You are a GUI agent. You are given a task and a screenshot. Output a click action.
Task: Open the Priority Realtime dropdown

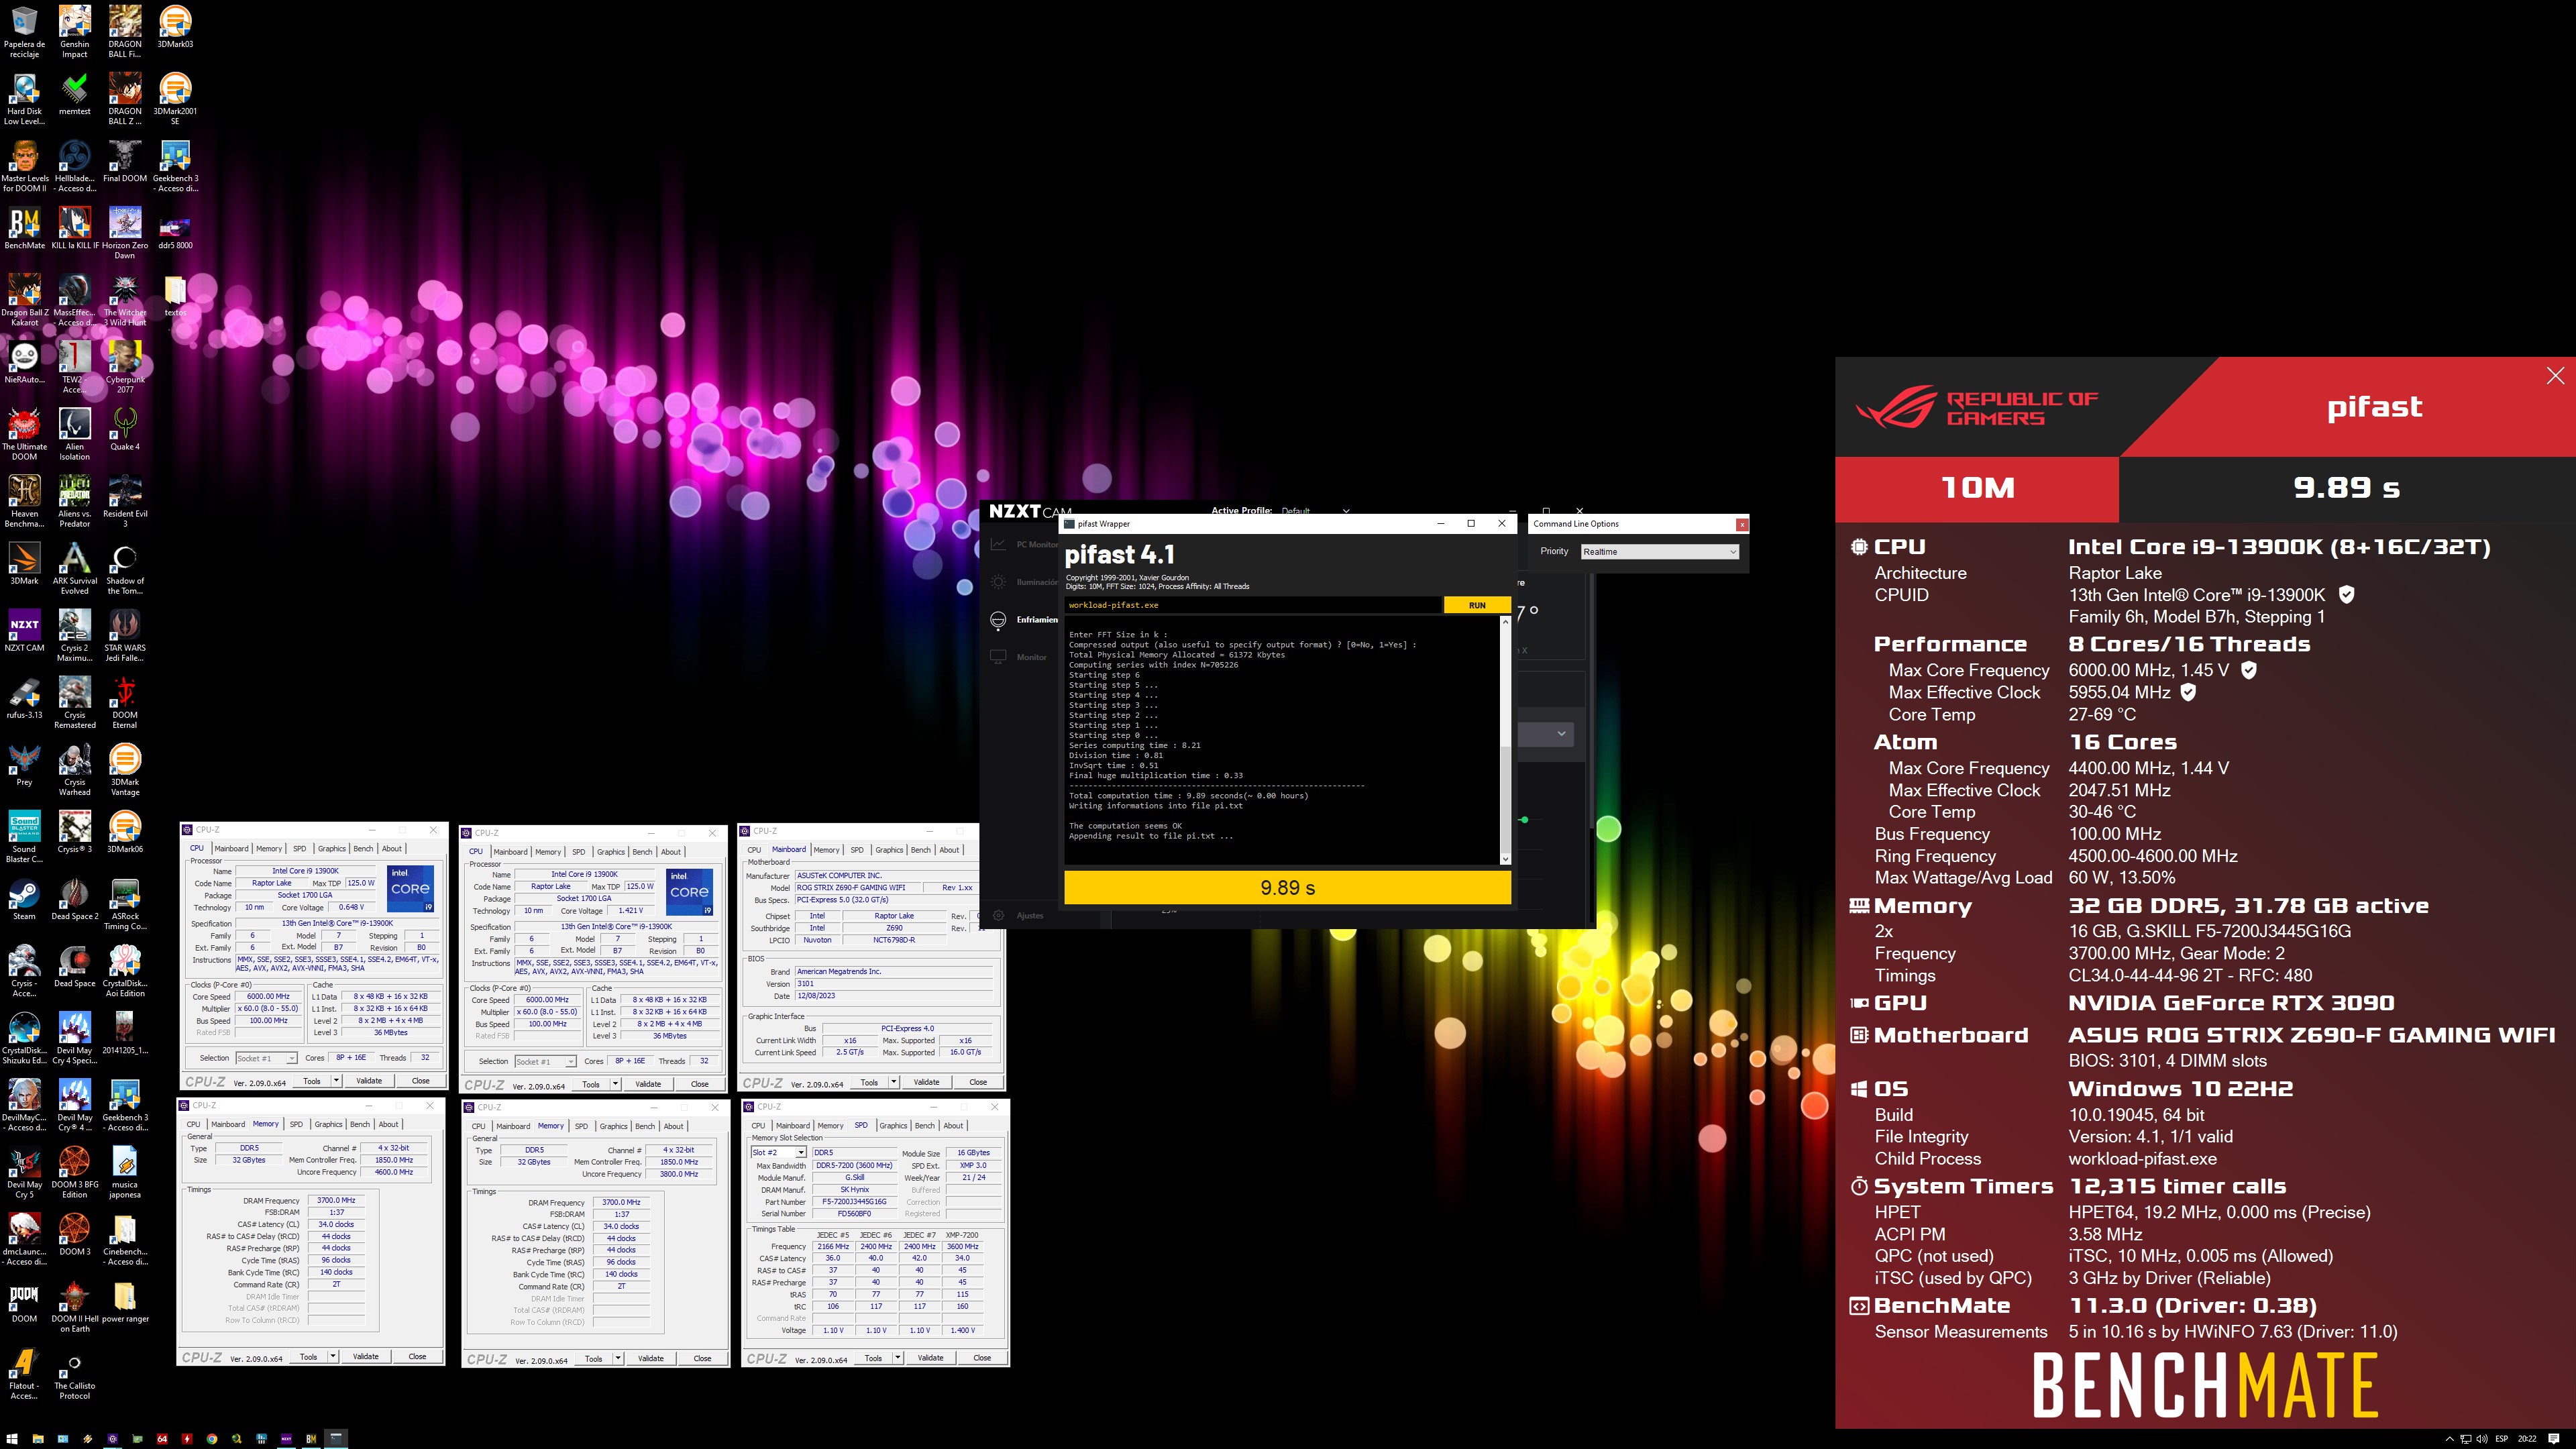pos(1660,552)
